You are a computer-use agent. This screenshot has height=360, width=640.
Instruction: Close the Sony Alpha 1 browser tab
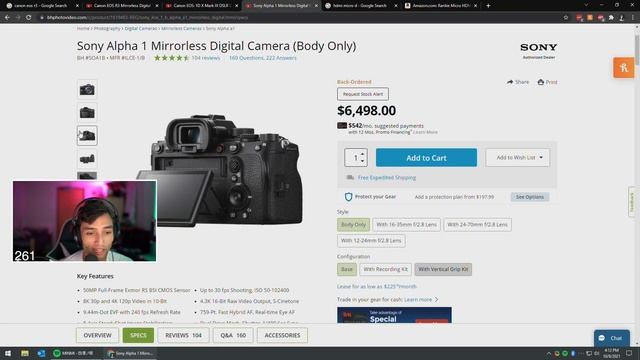click(316, 6)
